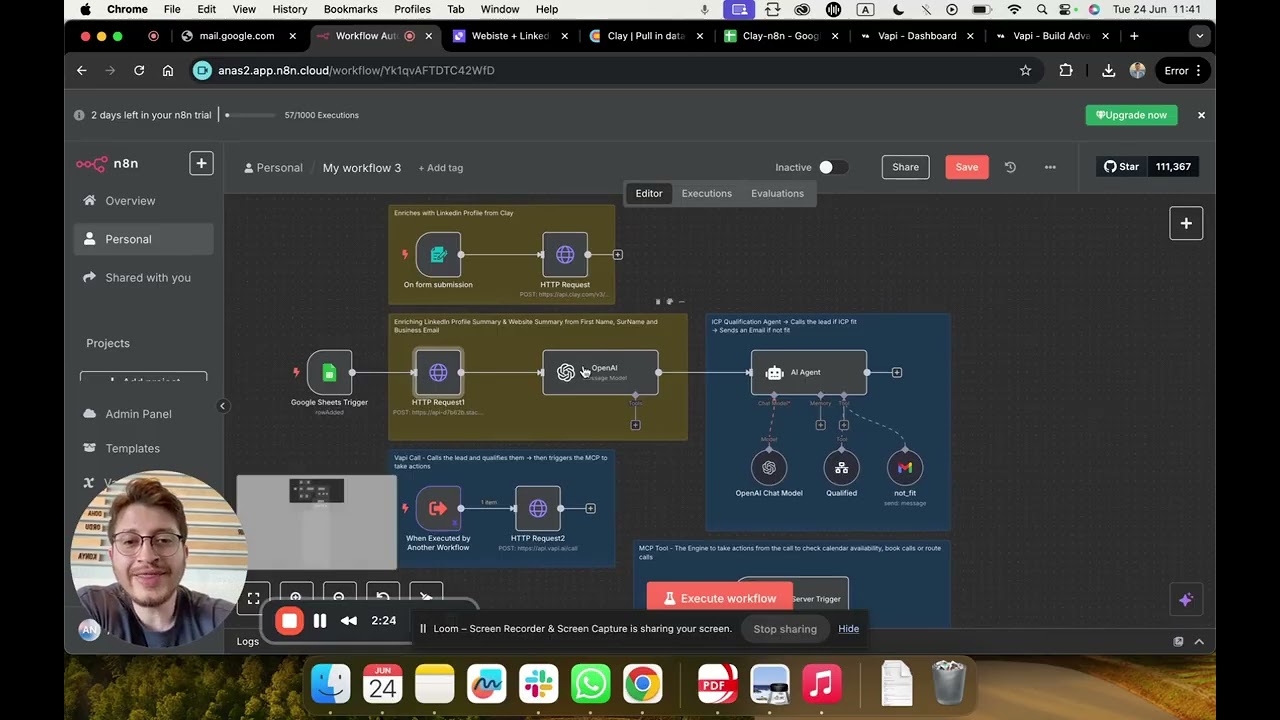Open Slack from the Dock
The width and height of the screenshot is (1280, 720).
tap(538, 684)
